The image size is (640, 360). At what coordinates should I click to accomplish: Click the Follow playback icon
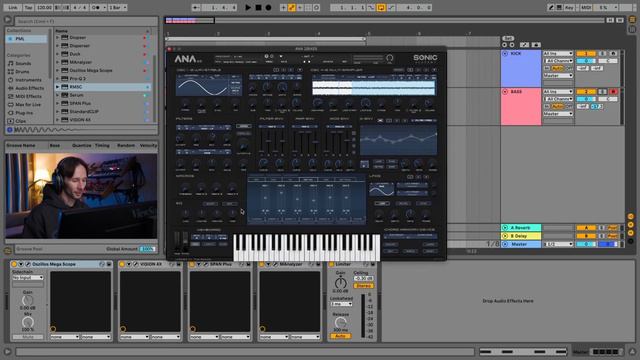click(x=196, y=7)
